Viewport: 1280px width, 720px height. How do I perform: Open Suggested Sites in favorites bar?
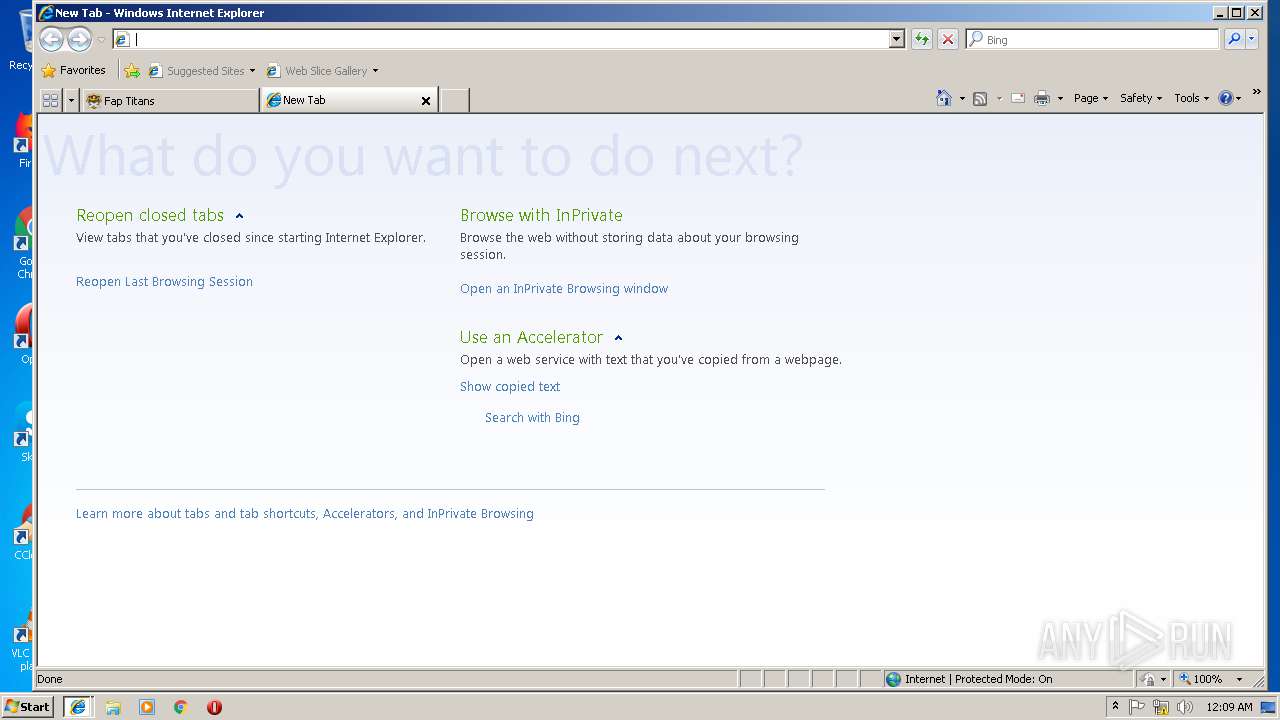pyautogui.click(x=201, y=71)
